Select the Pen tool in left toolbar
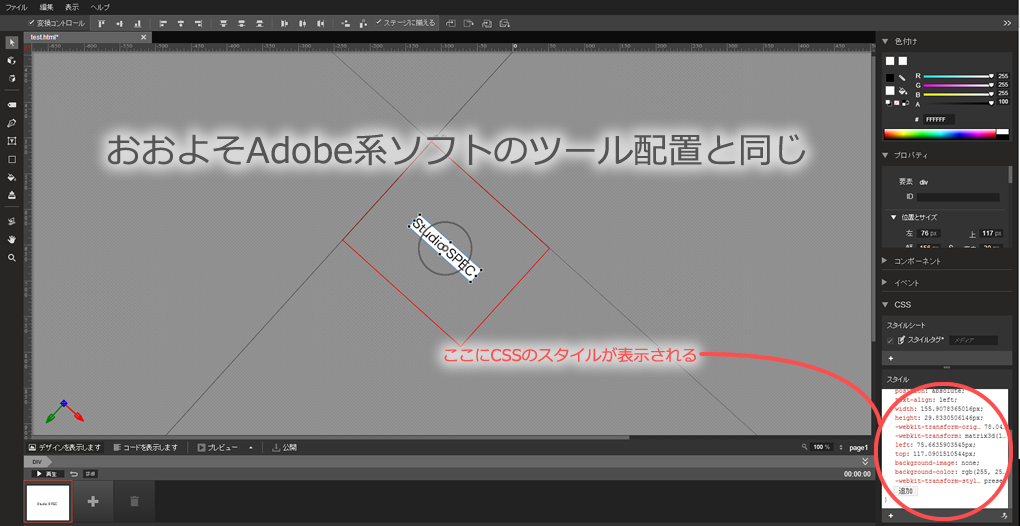This screenshot has width=1020, height=526. (x=12, y=123)
